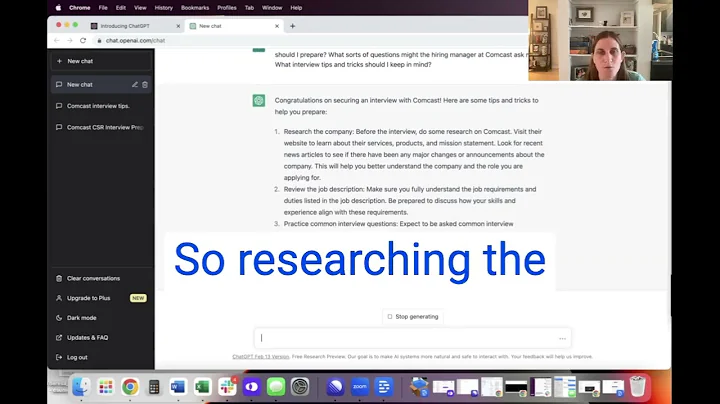Start a conversation with New chat button
The width and height of the screenshot is (720, 404).
point(101,61)
